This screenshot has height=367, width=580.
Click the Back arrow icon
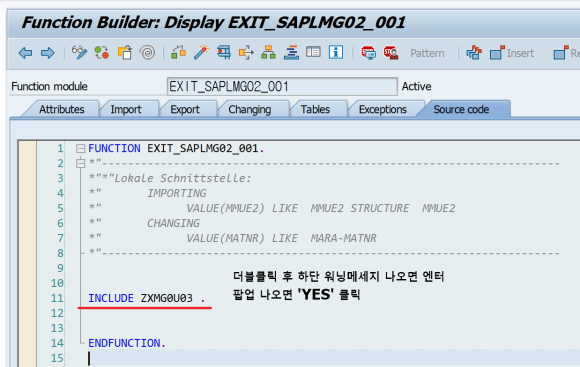26,53
